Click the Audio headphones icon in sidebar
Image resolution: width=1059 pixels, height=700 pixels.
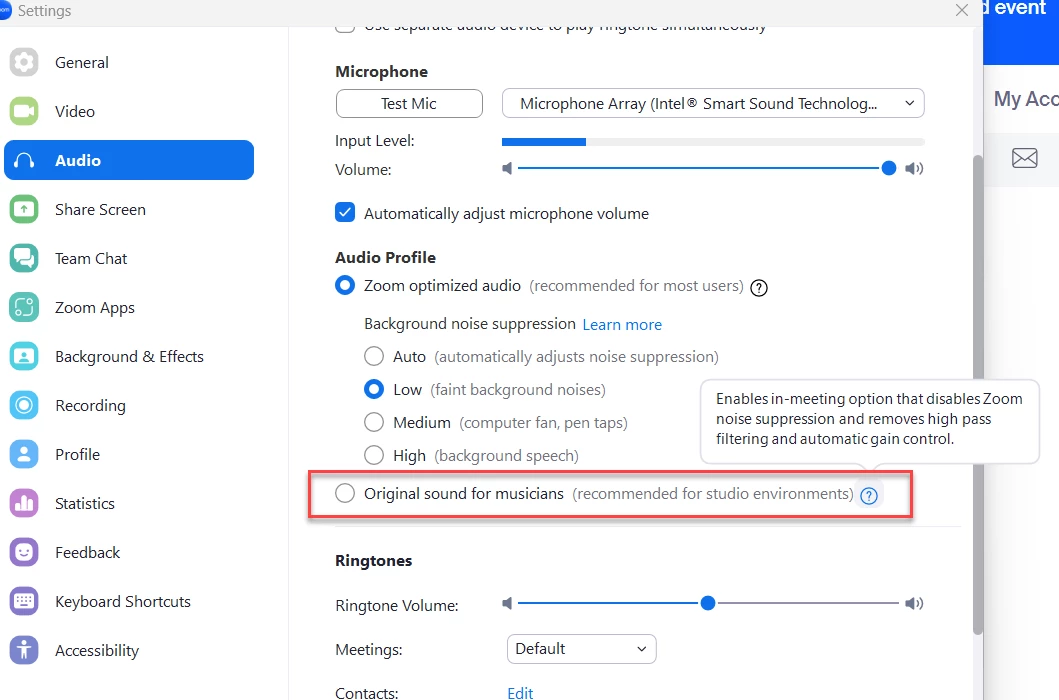click(24, 161)
